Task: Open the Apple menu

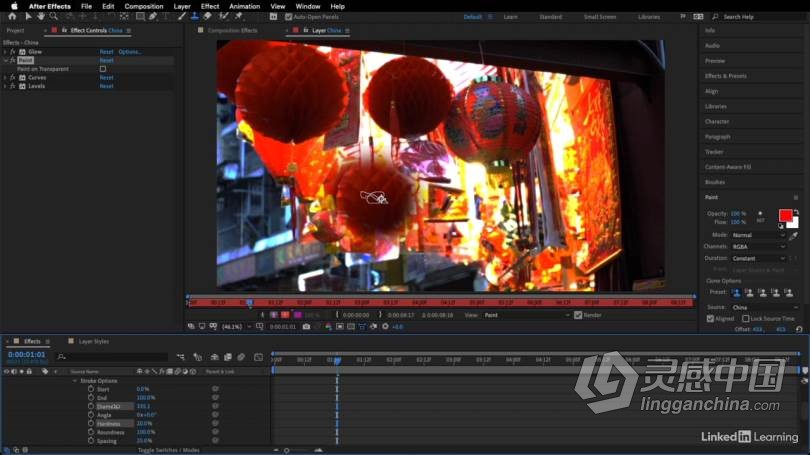Action: 14,6
